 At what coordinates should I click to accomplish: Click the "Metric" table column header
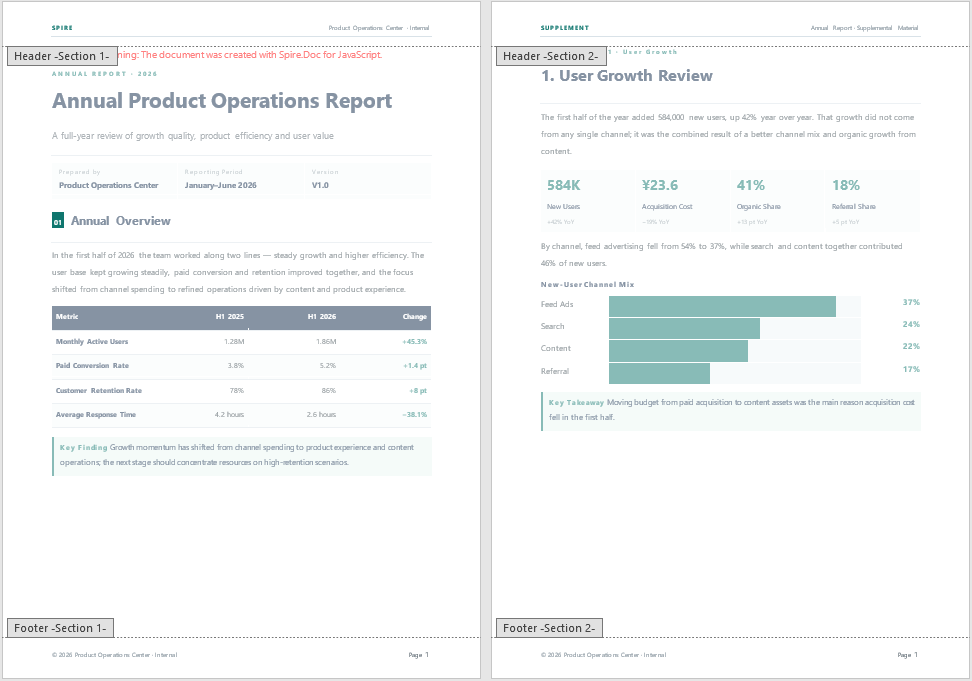67,317
